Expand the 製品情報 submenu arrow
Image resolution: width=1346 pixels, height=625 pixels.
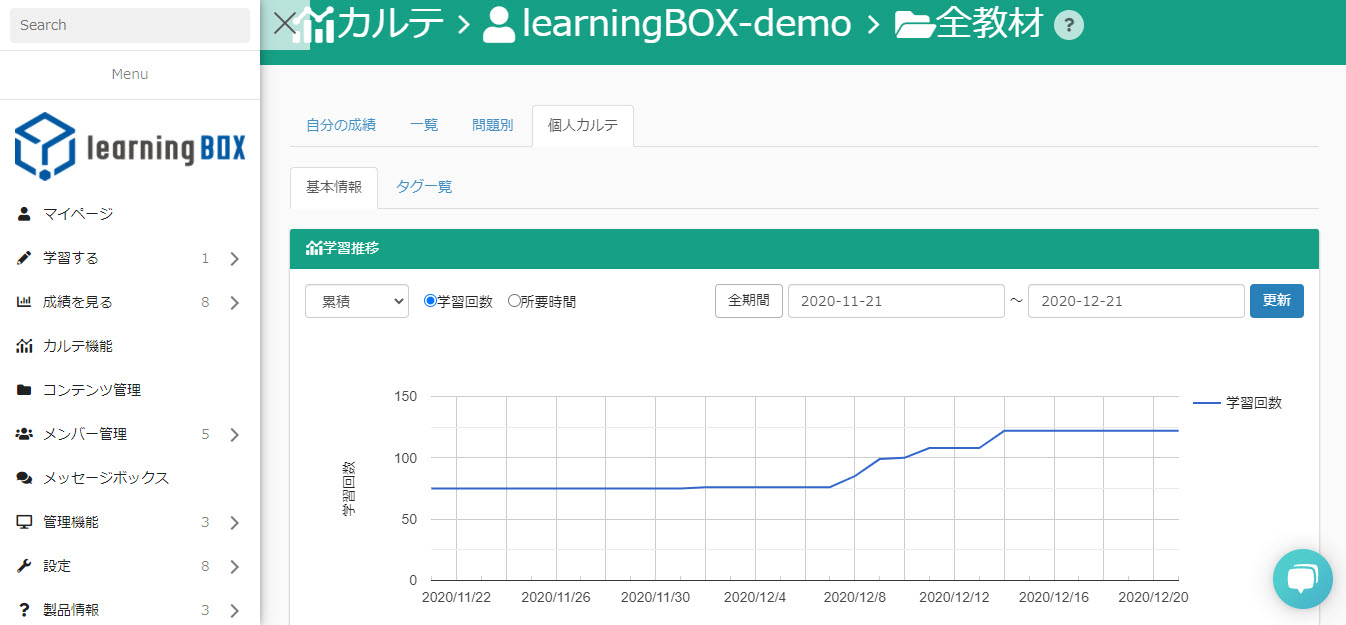coord(234,611)
